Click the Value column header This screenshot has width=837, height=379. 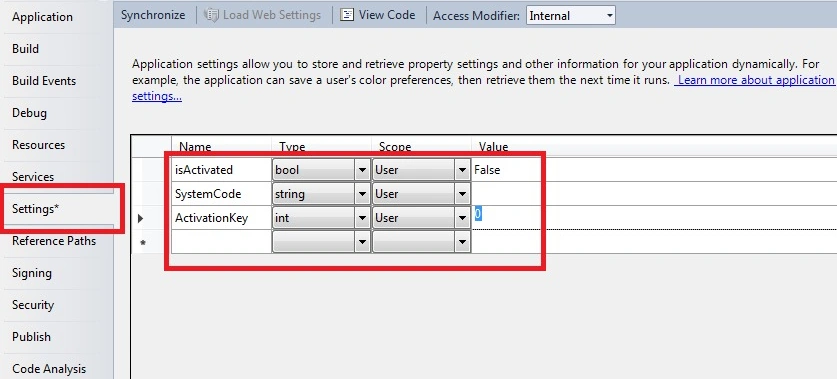pos(654,147)
